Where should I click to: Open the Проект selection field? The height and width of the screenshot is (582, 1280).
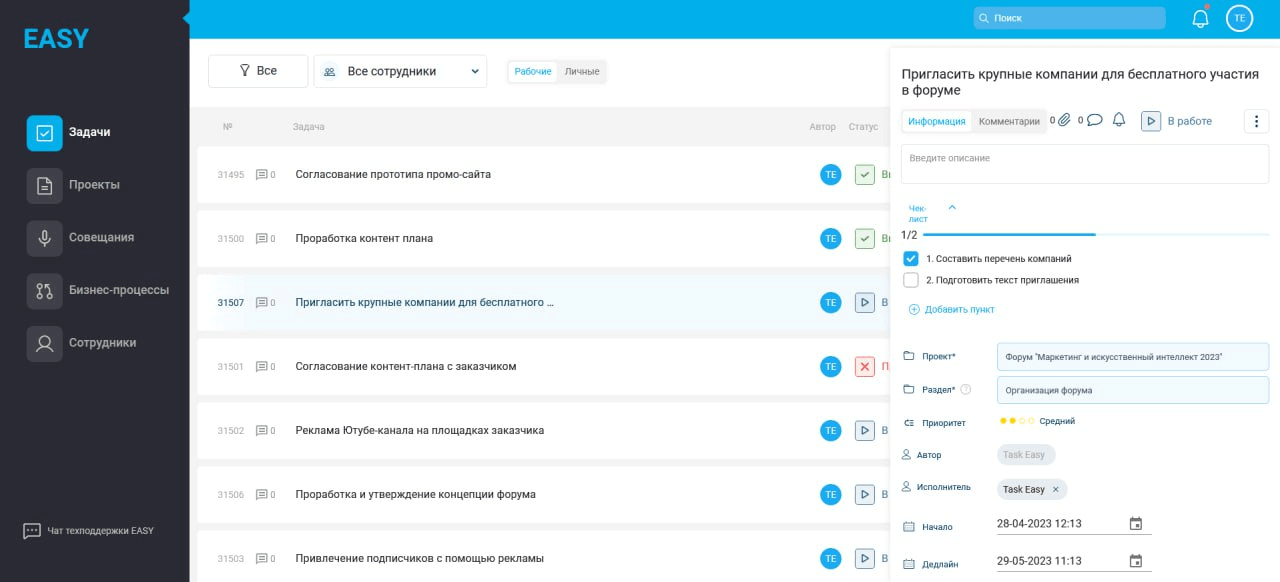(1133, 357)
